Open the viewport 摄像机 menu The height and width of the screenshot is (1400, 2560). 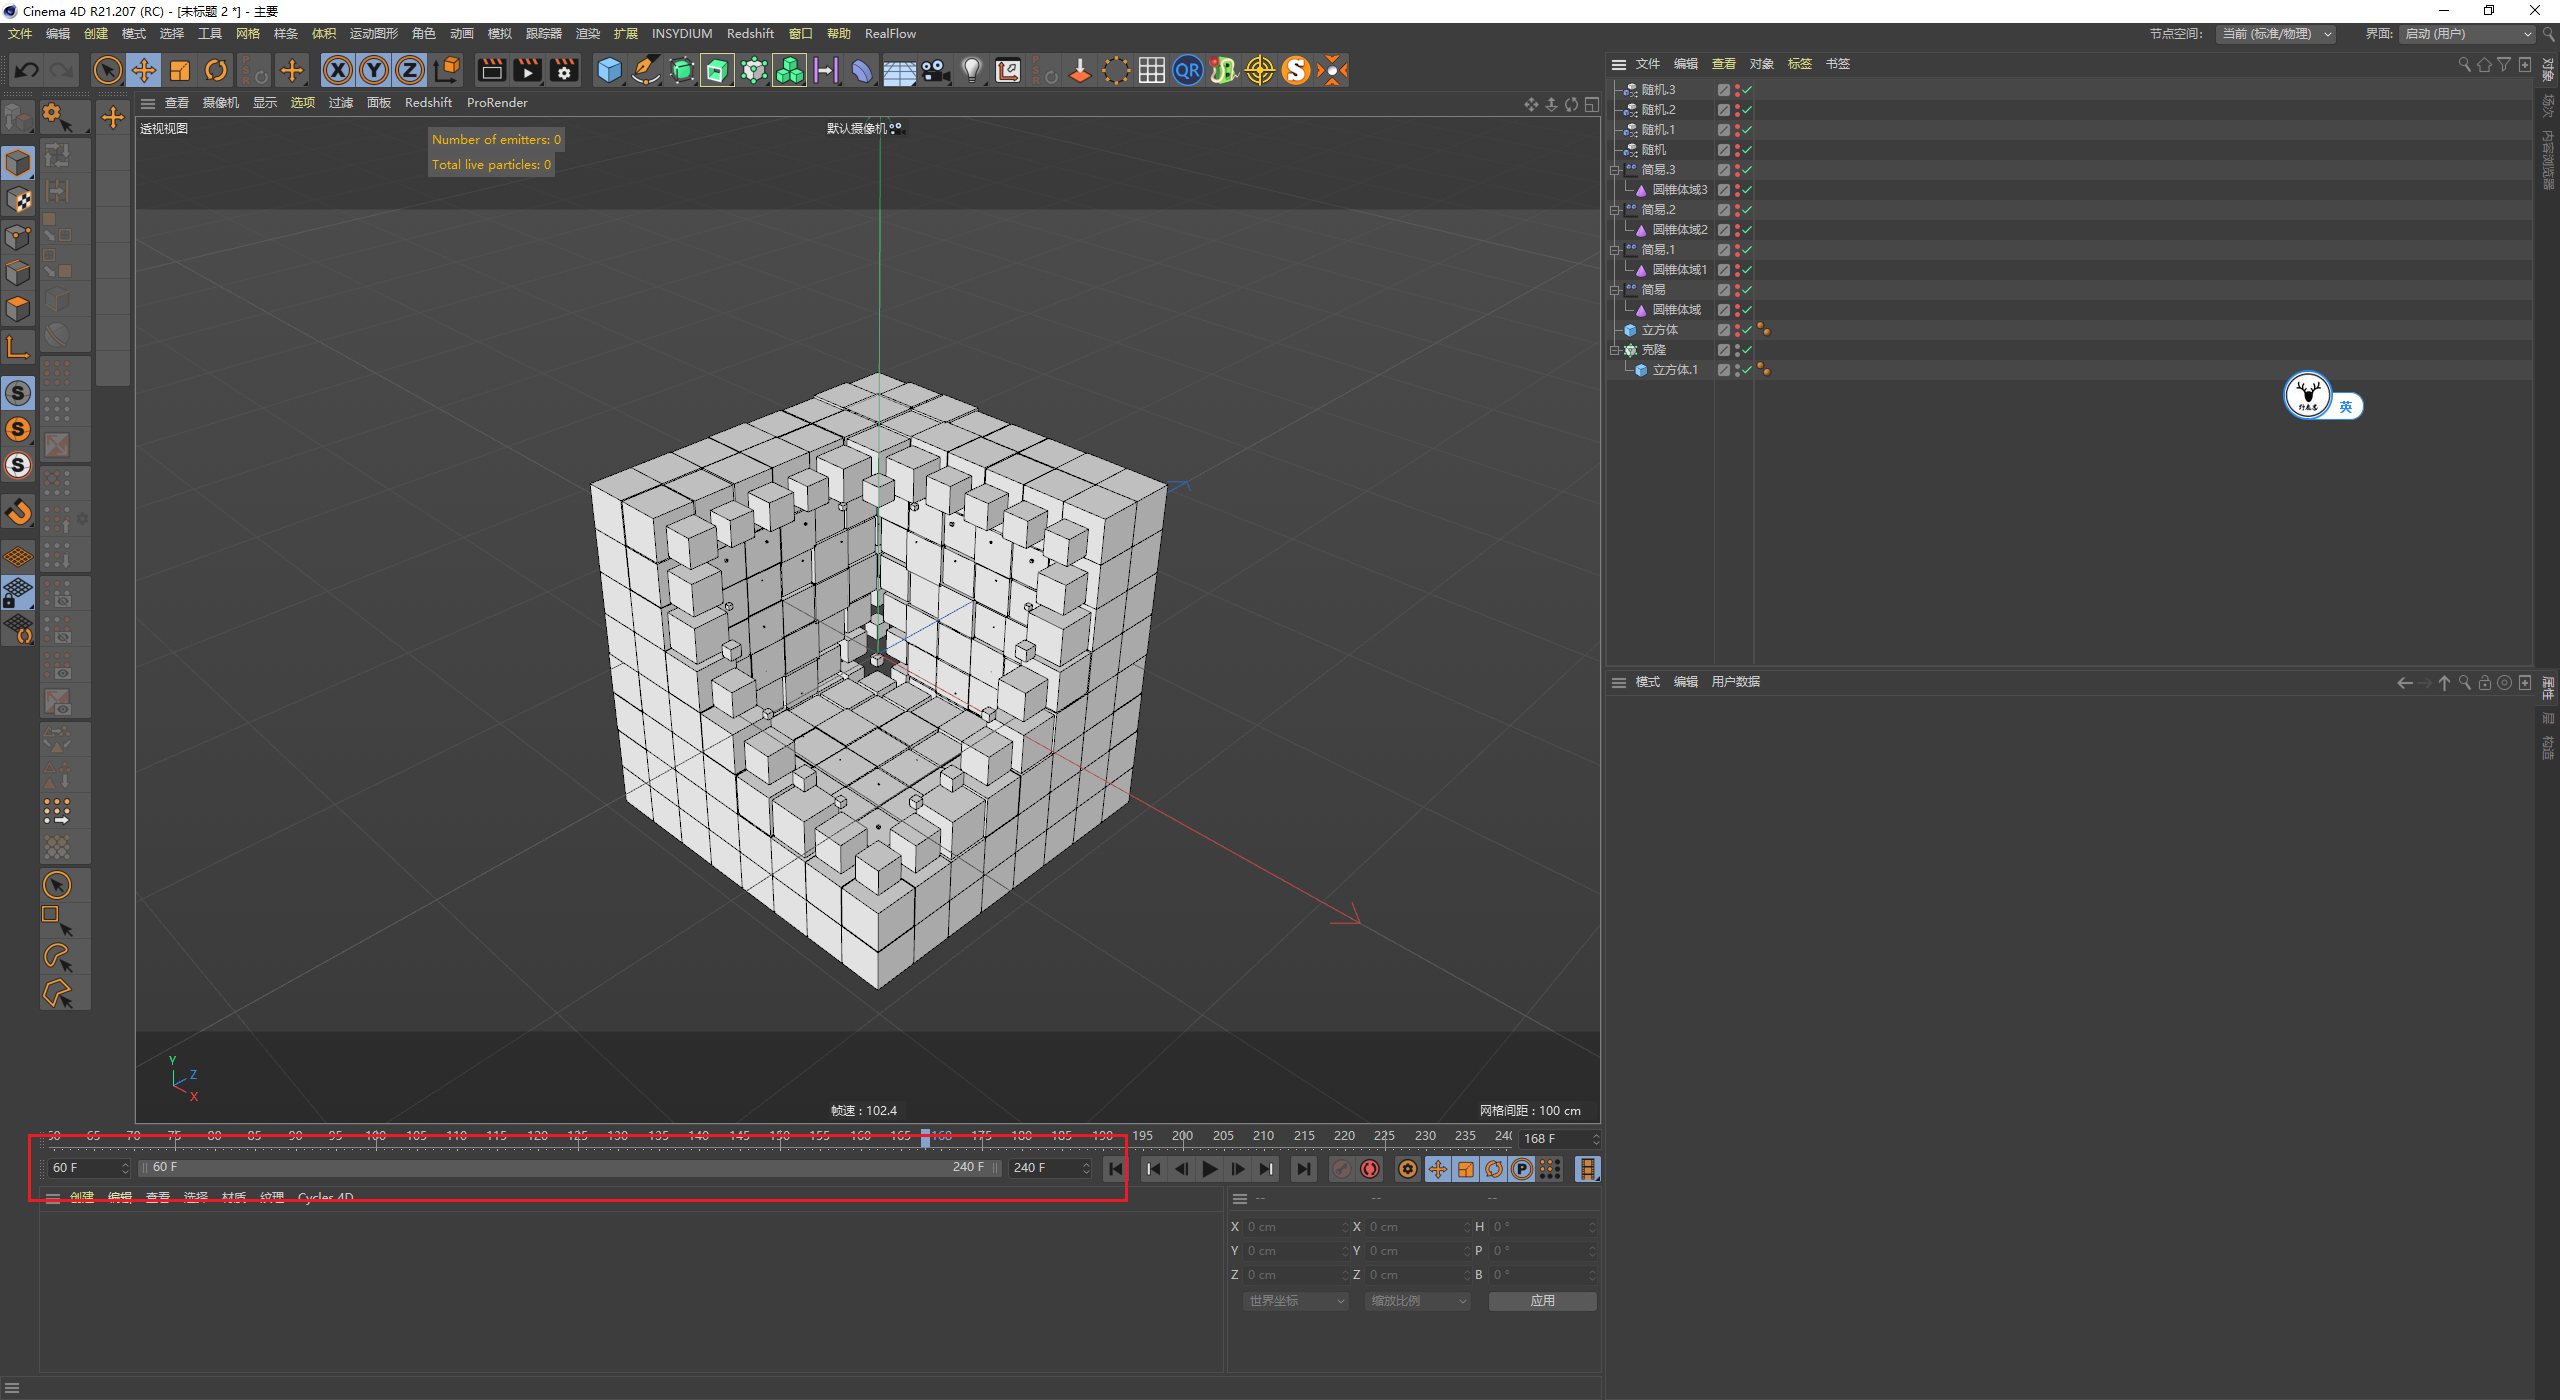click(221, 103)
